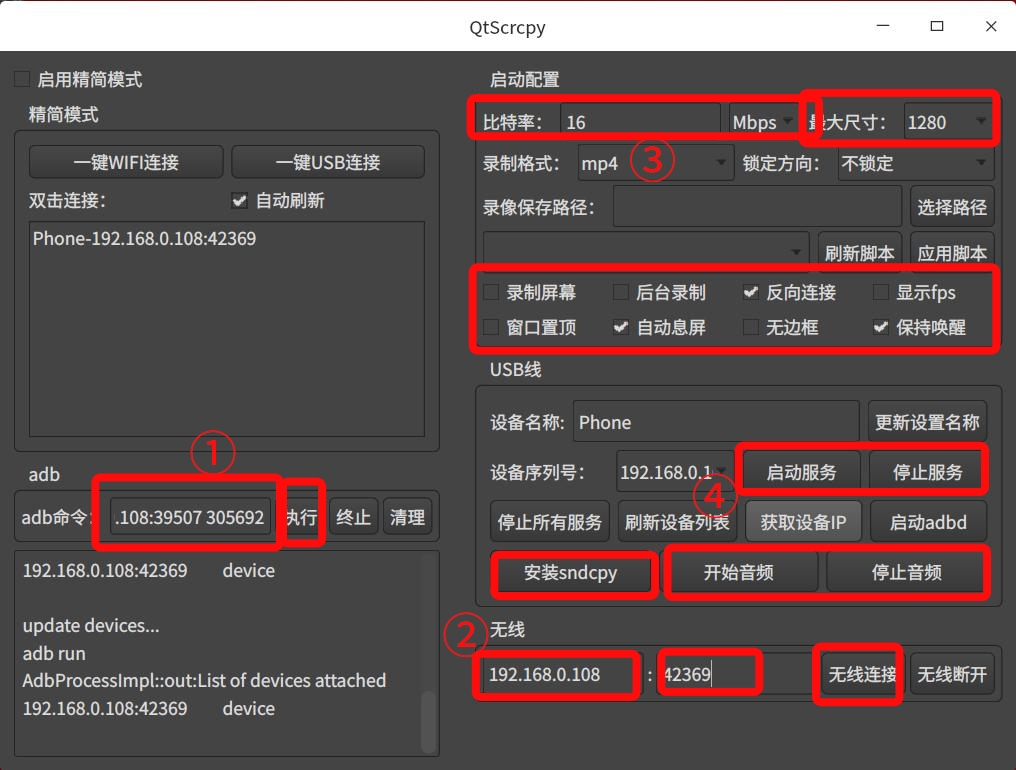Viewport: 1016px width, 770px height.
Task: Click the 安装sndcpy button
Action: click(x=574, y=571)
